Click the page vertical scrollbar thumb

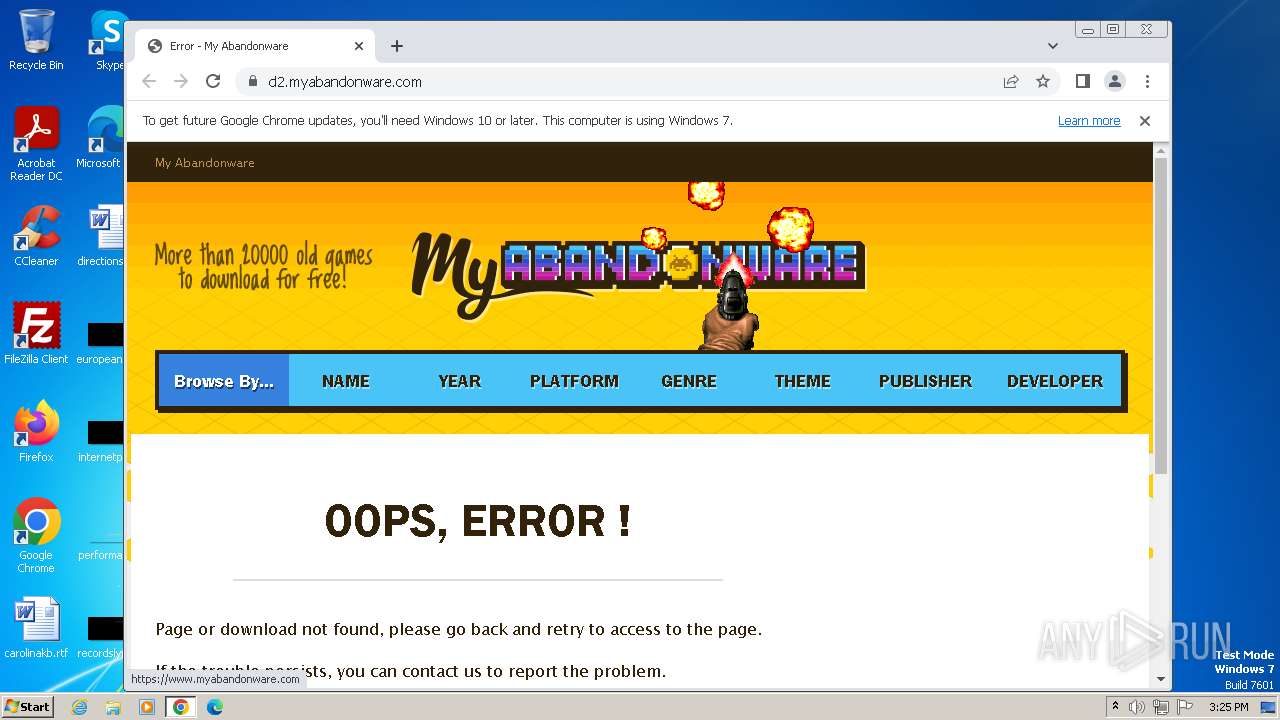pyautogui.click(x=1160, y=315)
